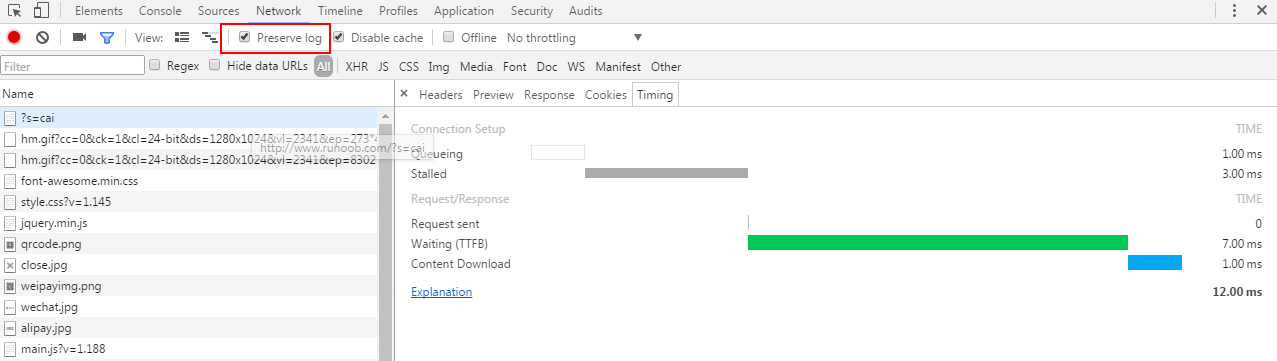Use the large request rows view icon

tap(182, 37)
